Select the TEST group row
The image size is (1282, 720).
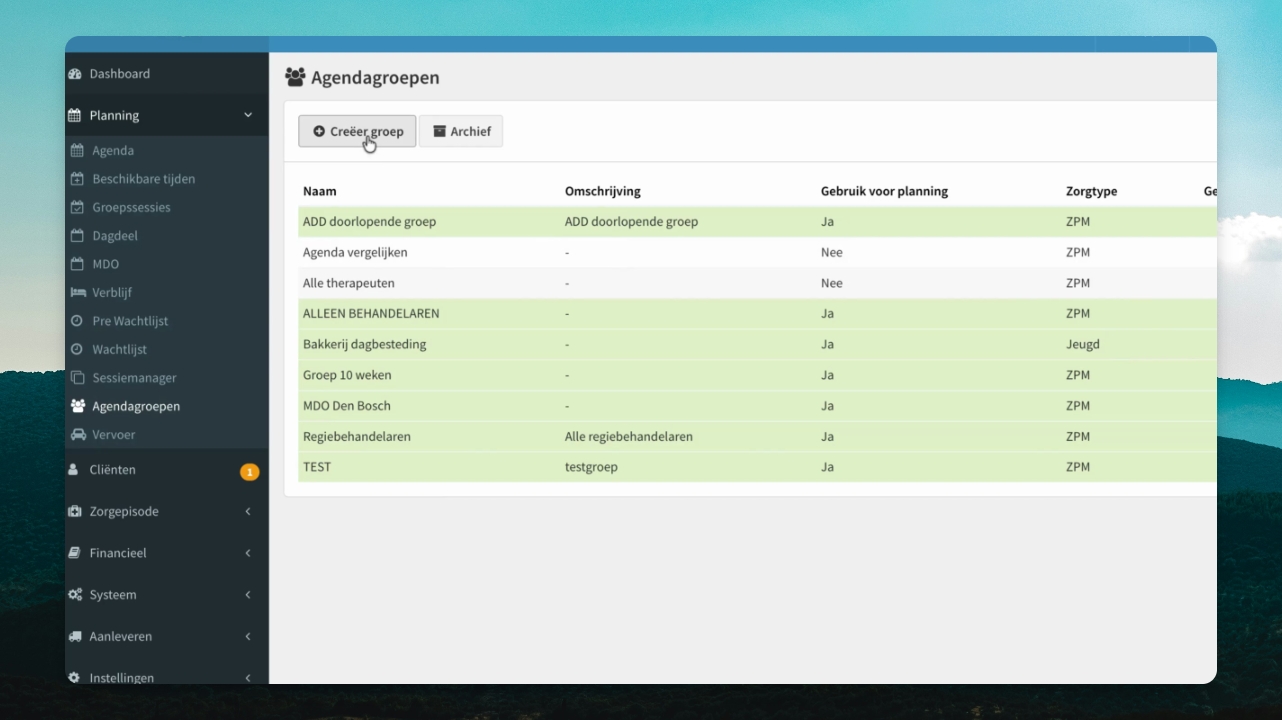(x=757, y=467)
